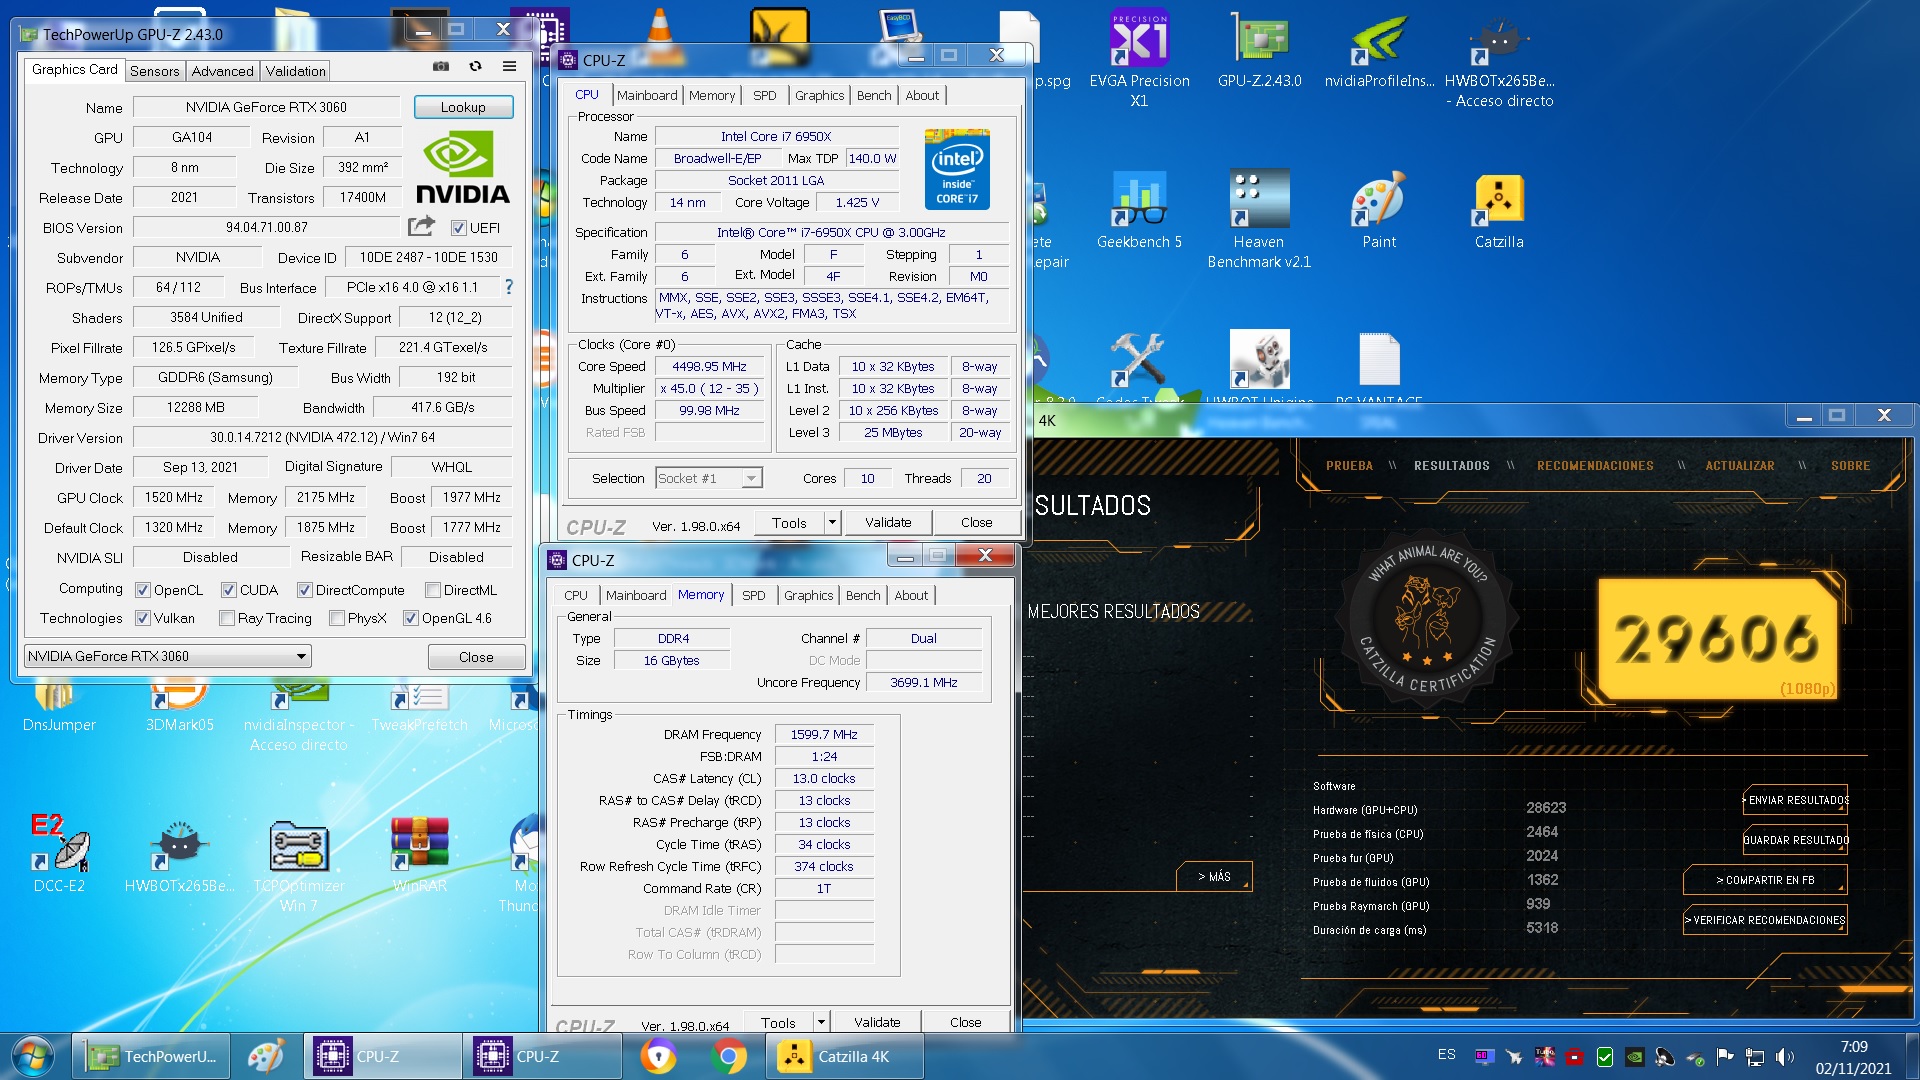This screenshot has width=1920, height=1080.
Task: Open the DnsJumper desktop icon
Action: 59,705
